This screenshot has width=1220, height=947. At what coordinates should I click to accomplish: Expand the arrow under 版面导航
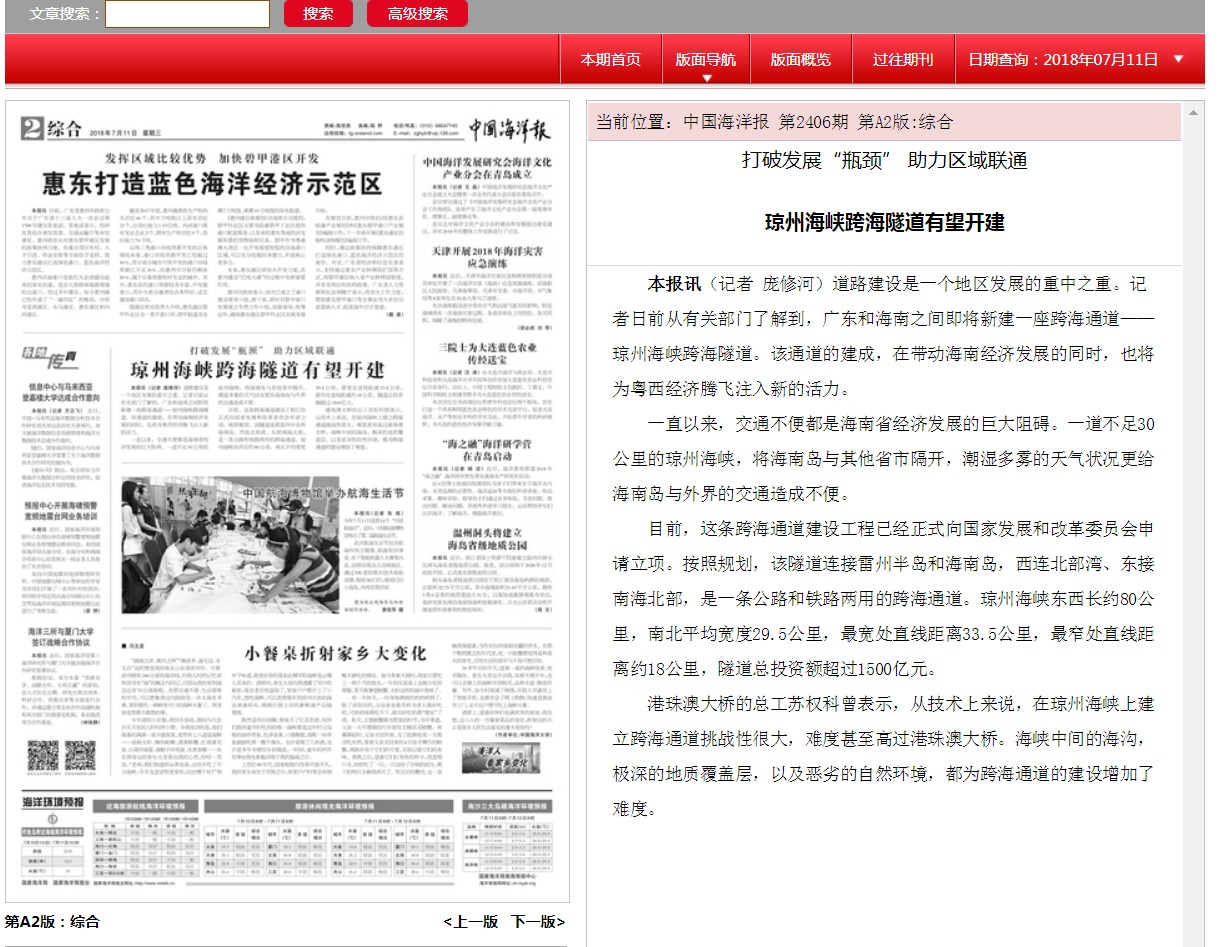pos(707,78)
